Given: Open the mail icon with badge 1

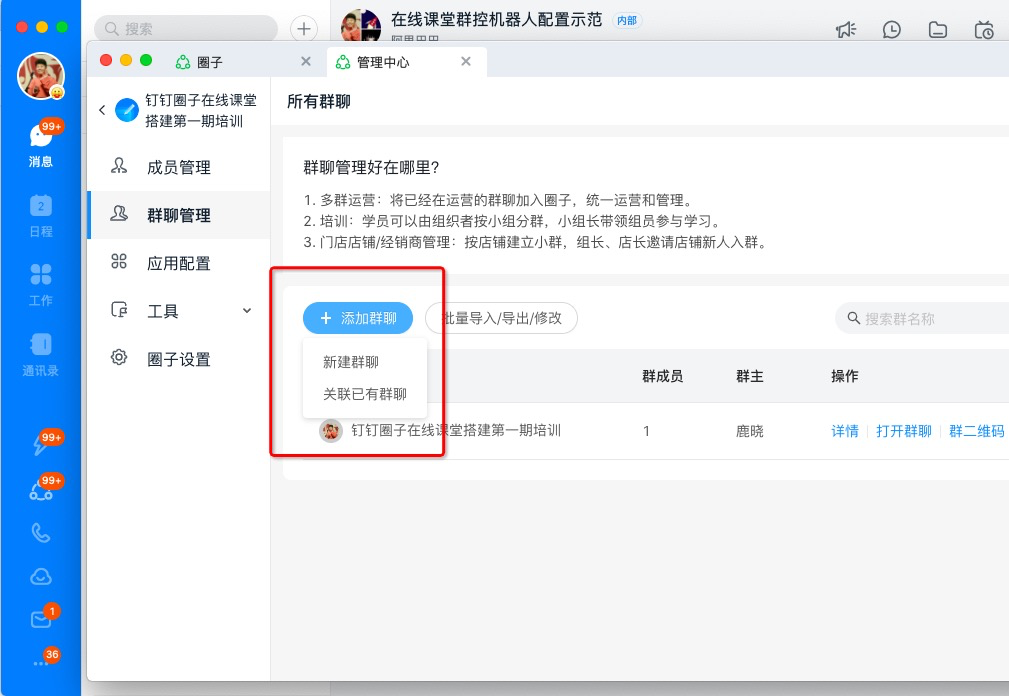Looking at the screenshot, I should pos(41,619).
